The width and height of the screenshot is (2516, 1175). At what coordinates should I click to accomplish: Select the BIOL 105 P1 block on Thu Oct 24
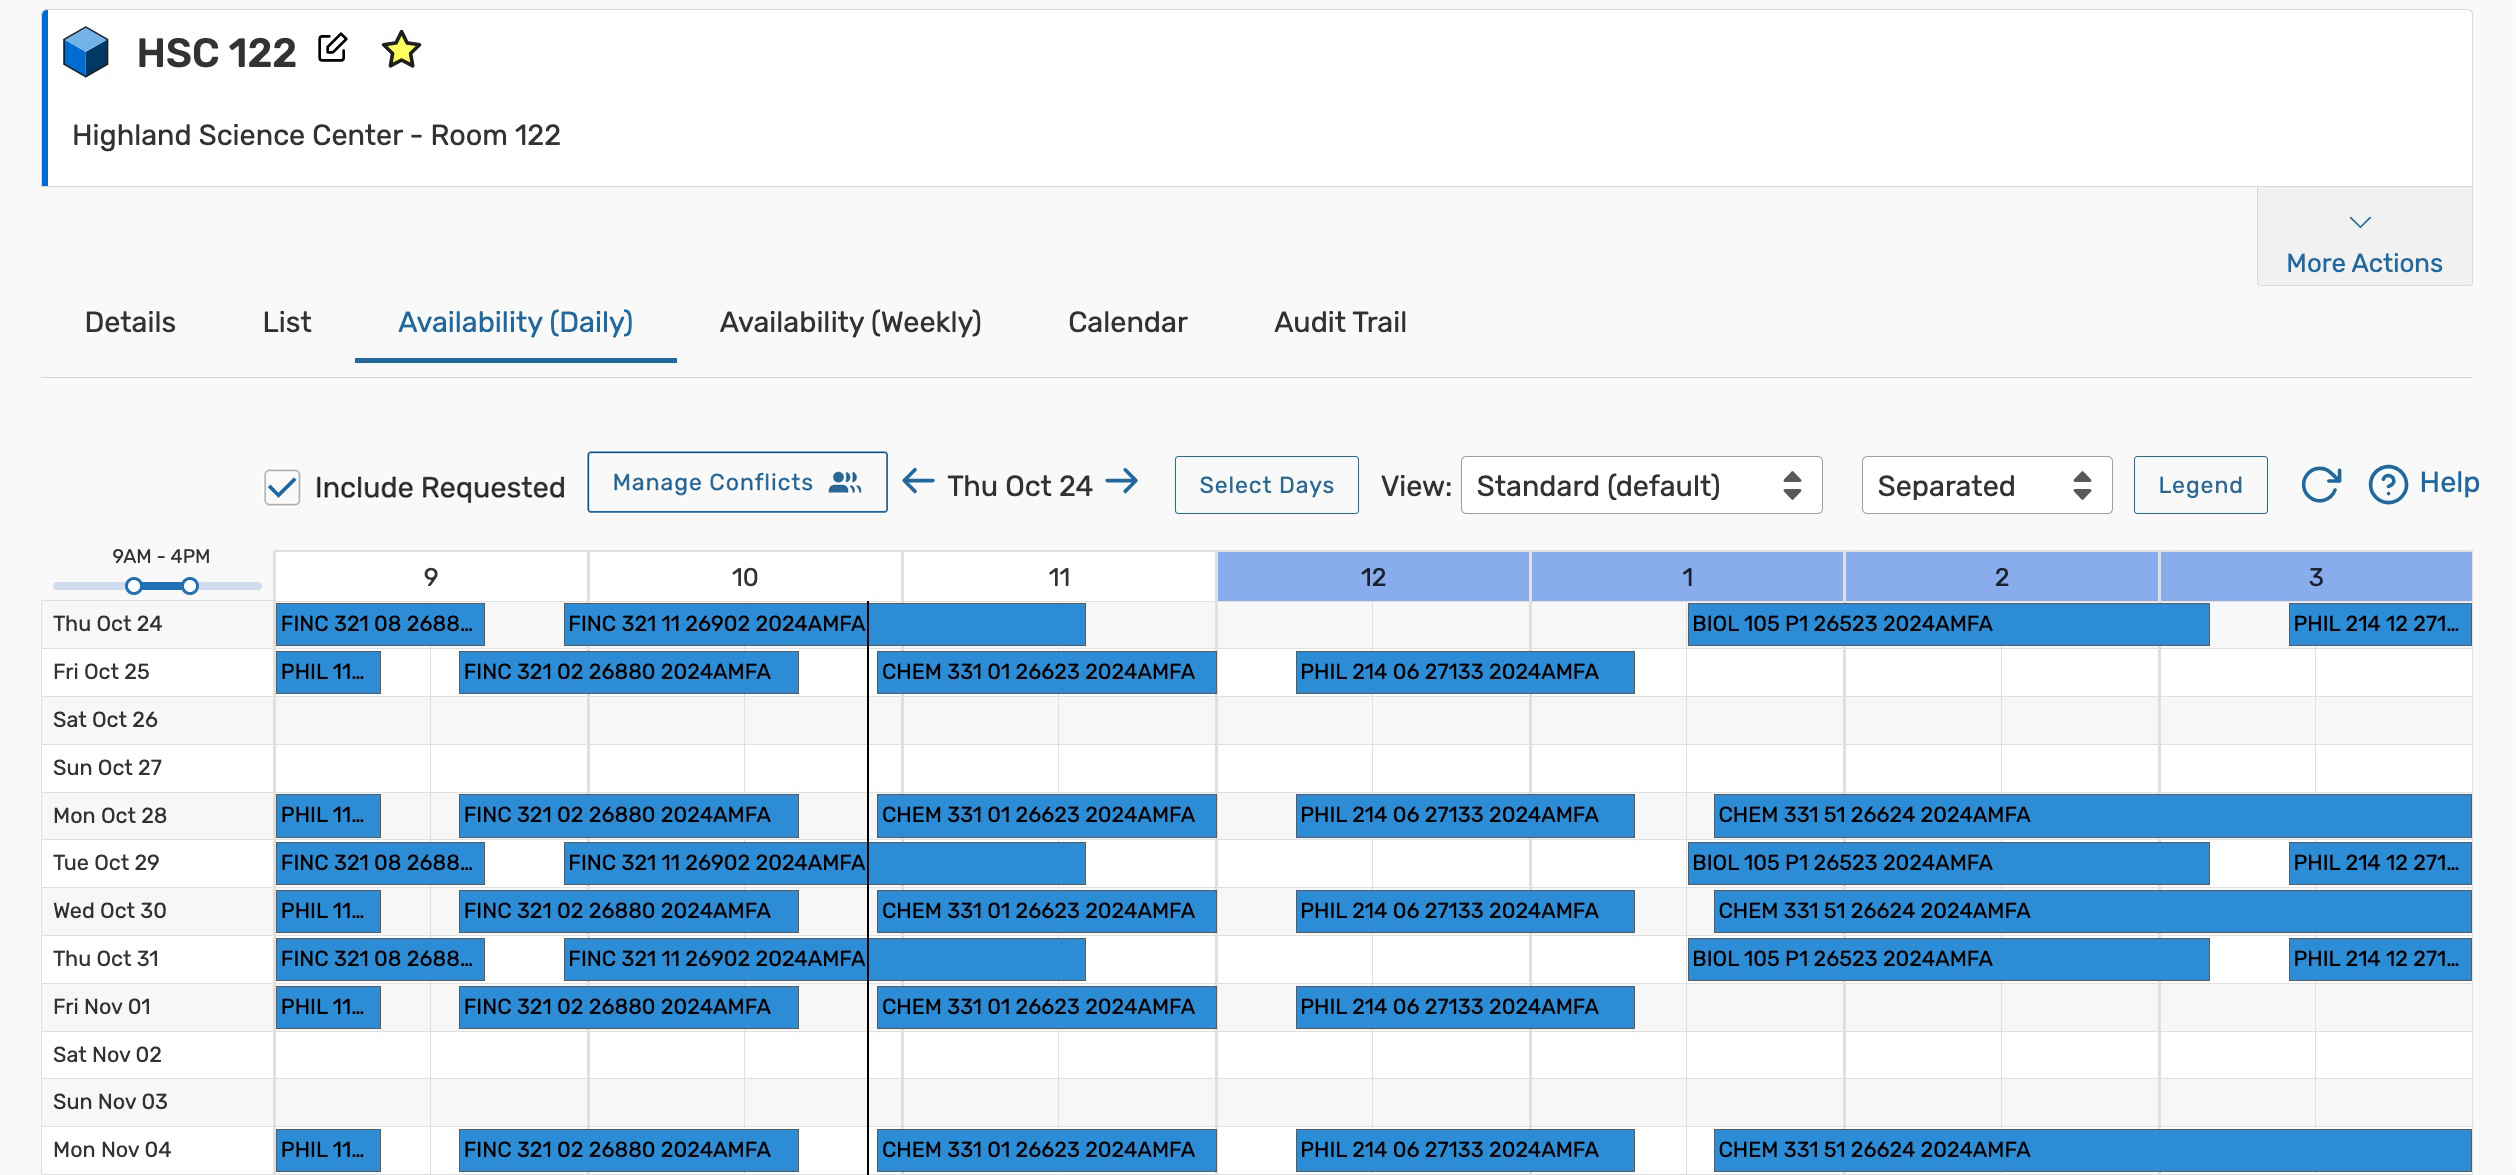tap(1947, 623)
